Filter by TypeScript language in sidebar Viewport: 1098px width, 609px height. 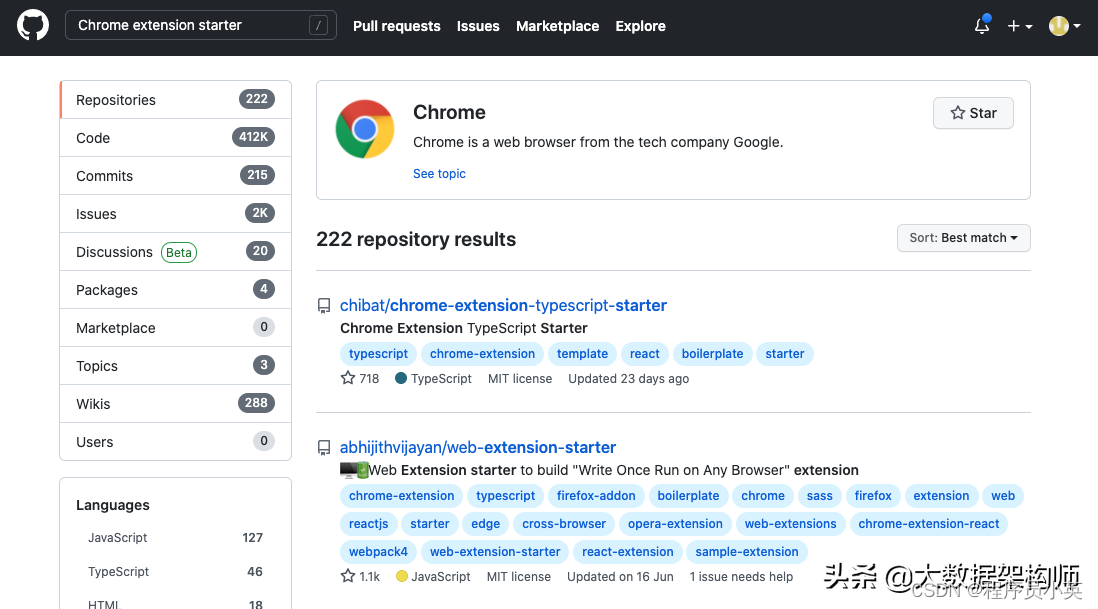[175, 571]
